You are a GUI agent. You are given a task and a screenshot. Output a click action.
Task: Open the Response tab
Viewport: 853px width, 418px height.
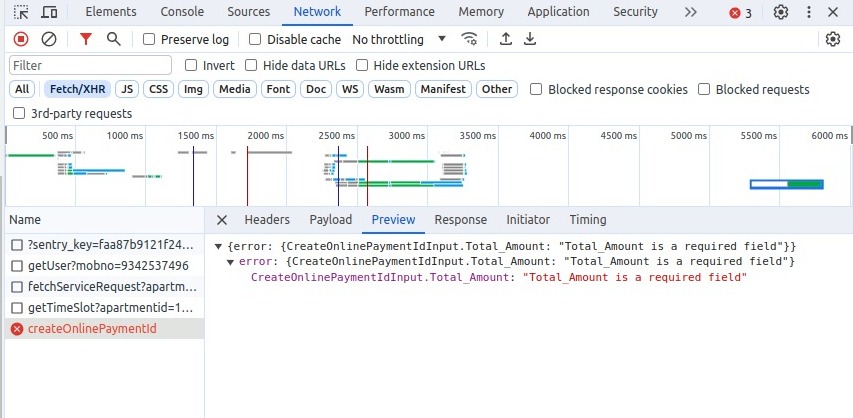click(460, 220)
